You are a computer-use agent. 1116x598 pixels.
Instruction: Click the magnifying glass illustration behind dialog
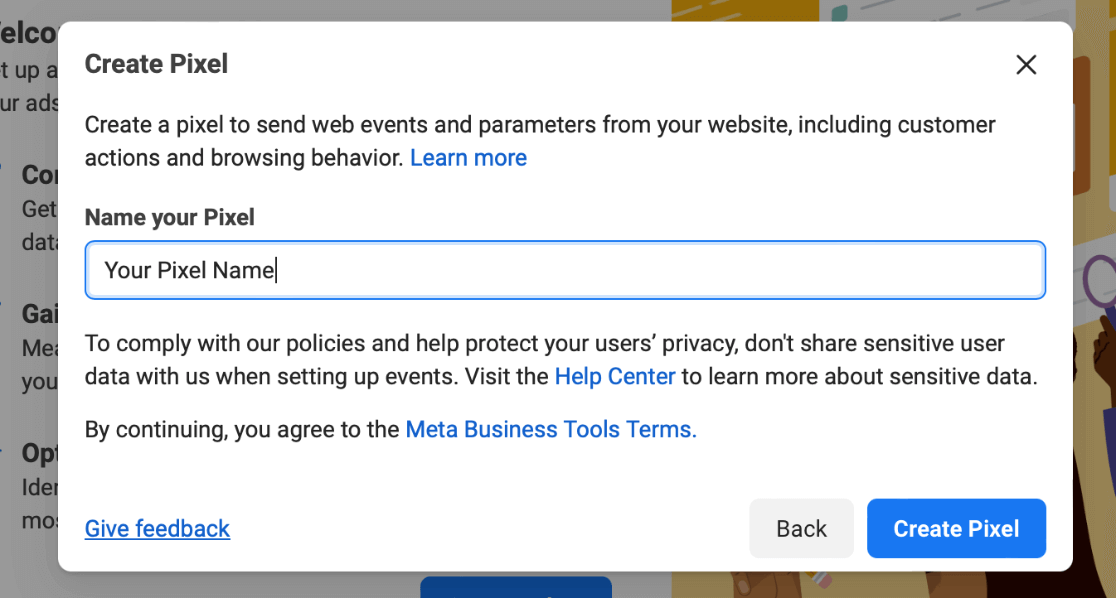coord(1099,283)
